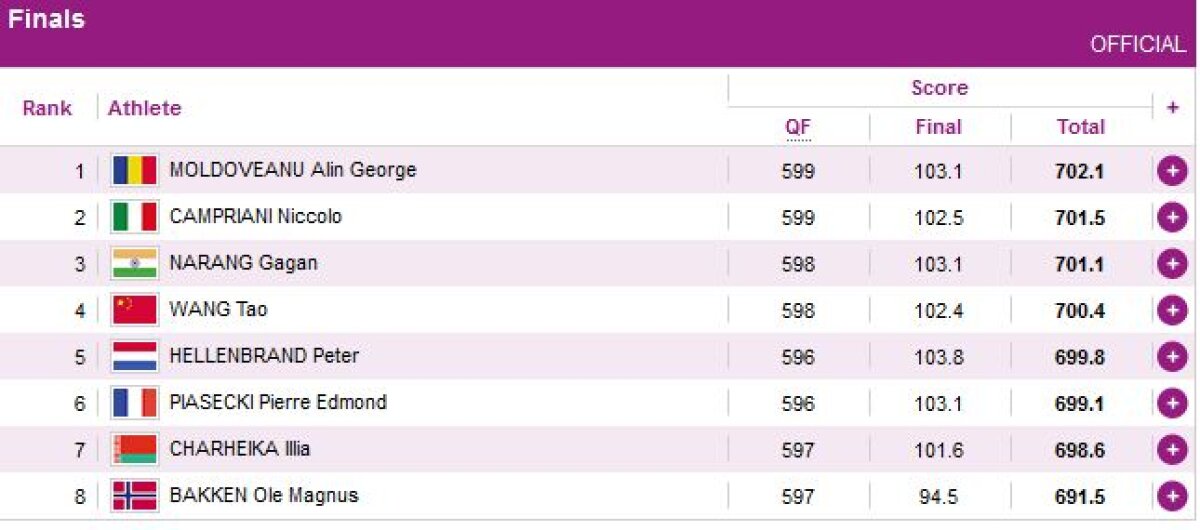
Task: Show shot details for NARANG Gagan
Action: [1171, 264]
